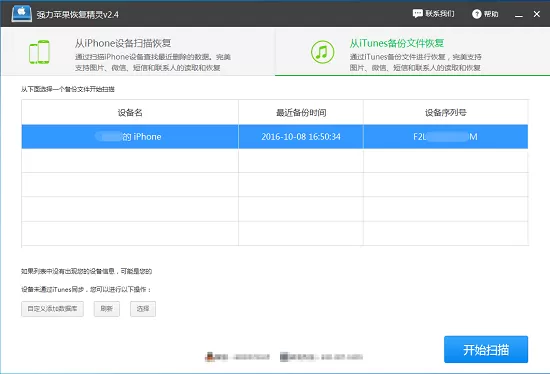Close the 强力苹果恢复精灵 window
The height and width of the screenshot is (374, 550).
(537, 14)
